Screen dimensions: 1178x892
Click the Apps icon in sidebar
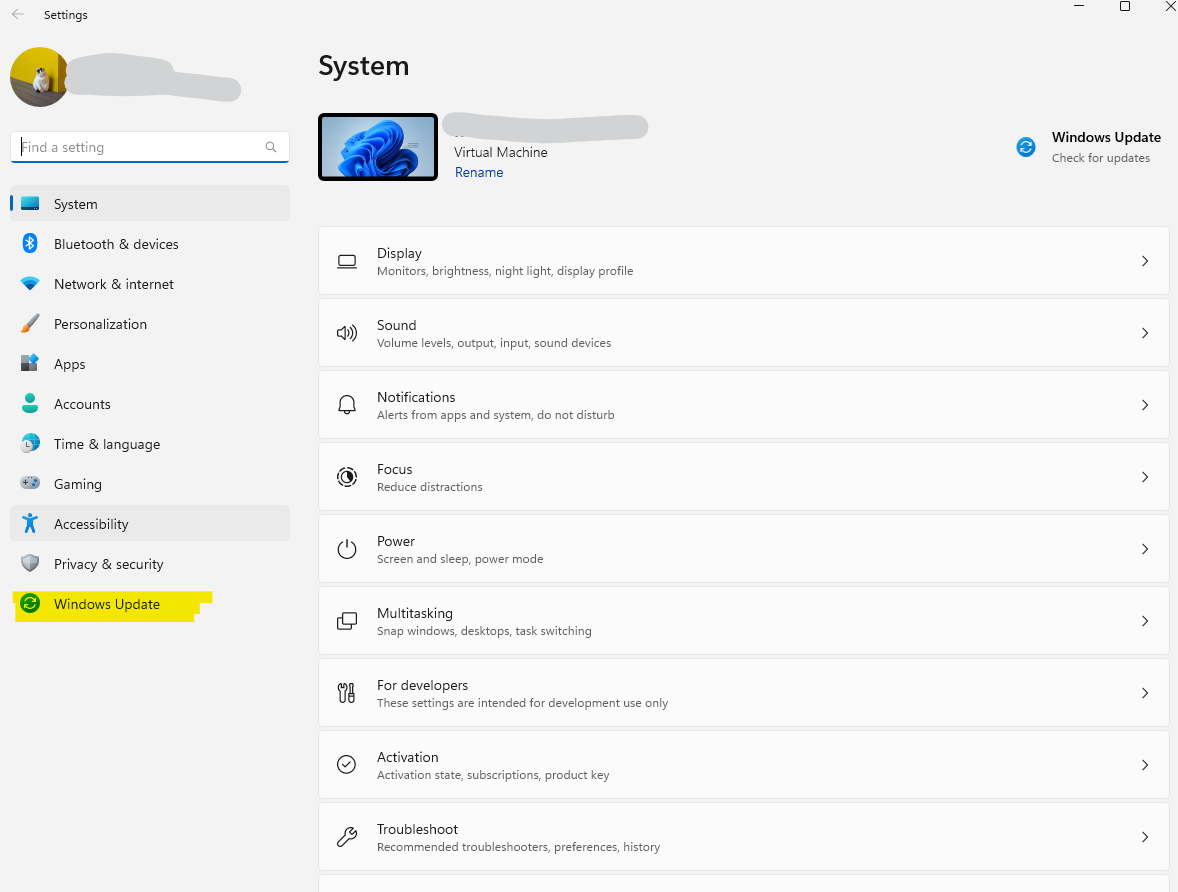(30, 364)
